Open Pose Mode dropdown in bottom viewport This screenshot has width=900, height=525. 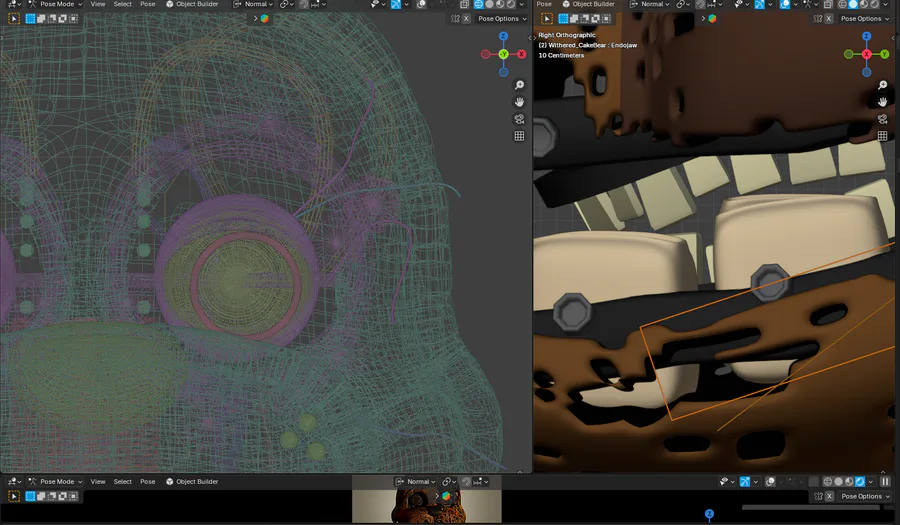tap(56, 481)
